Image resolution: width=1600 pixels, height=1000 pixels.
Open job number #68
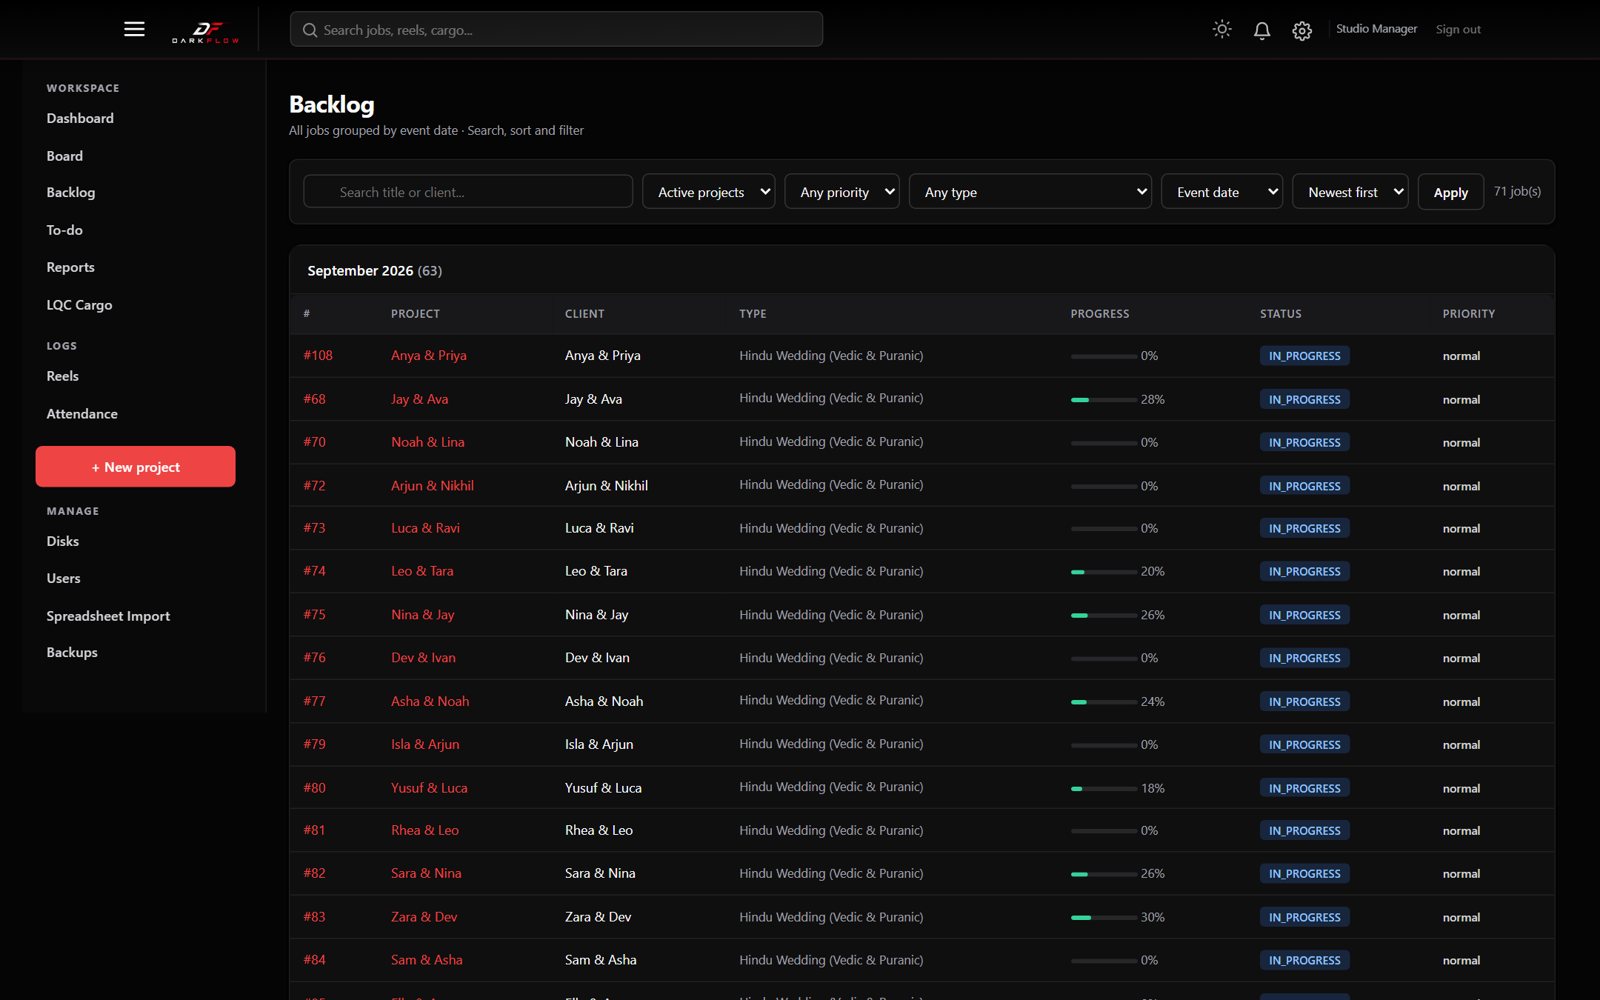click(314, 399)
